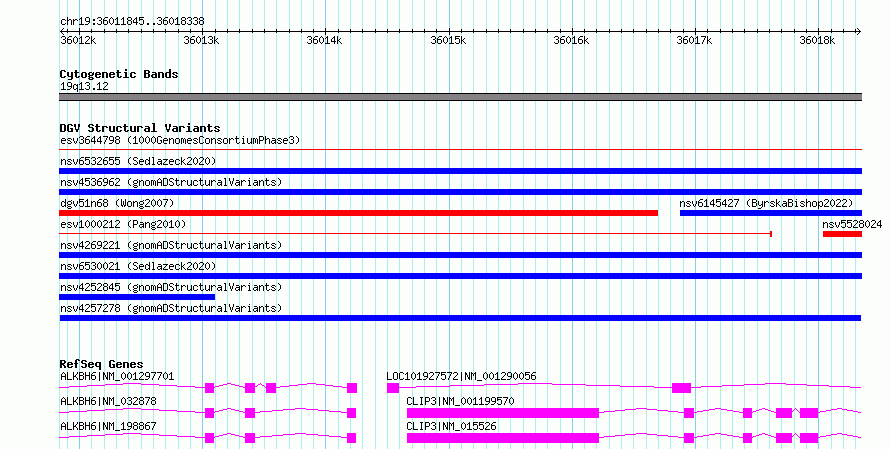Screen dimensions: 890x449
Task: Open the nsv6530021 (Sedlazeck2020) variant label
Action: (x=138, y=266)
